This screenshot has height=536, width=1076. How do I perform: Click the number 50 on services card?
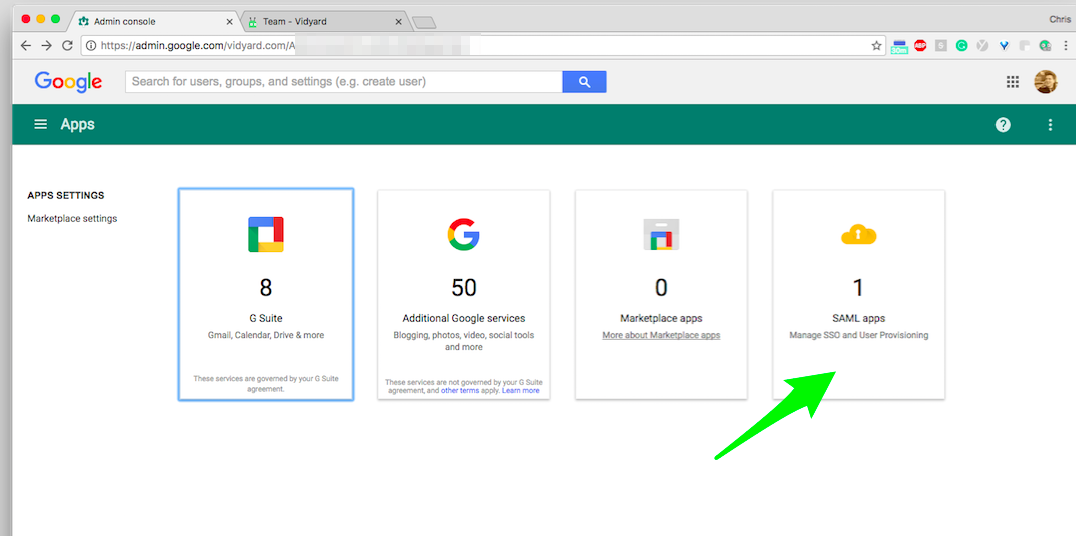tap(463, 288)
